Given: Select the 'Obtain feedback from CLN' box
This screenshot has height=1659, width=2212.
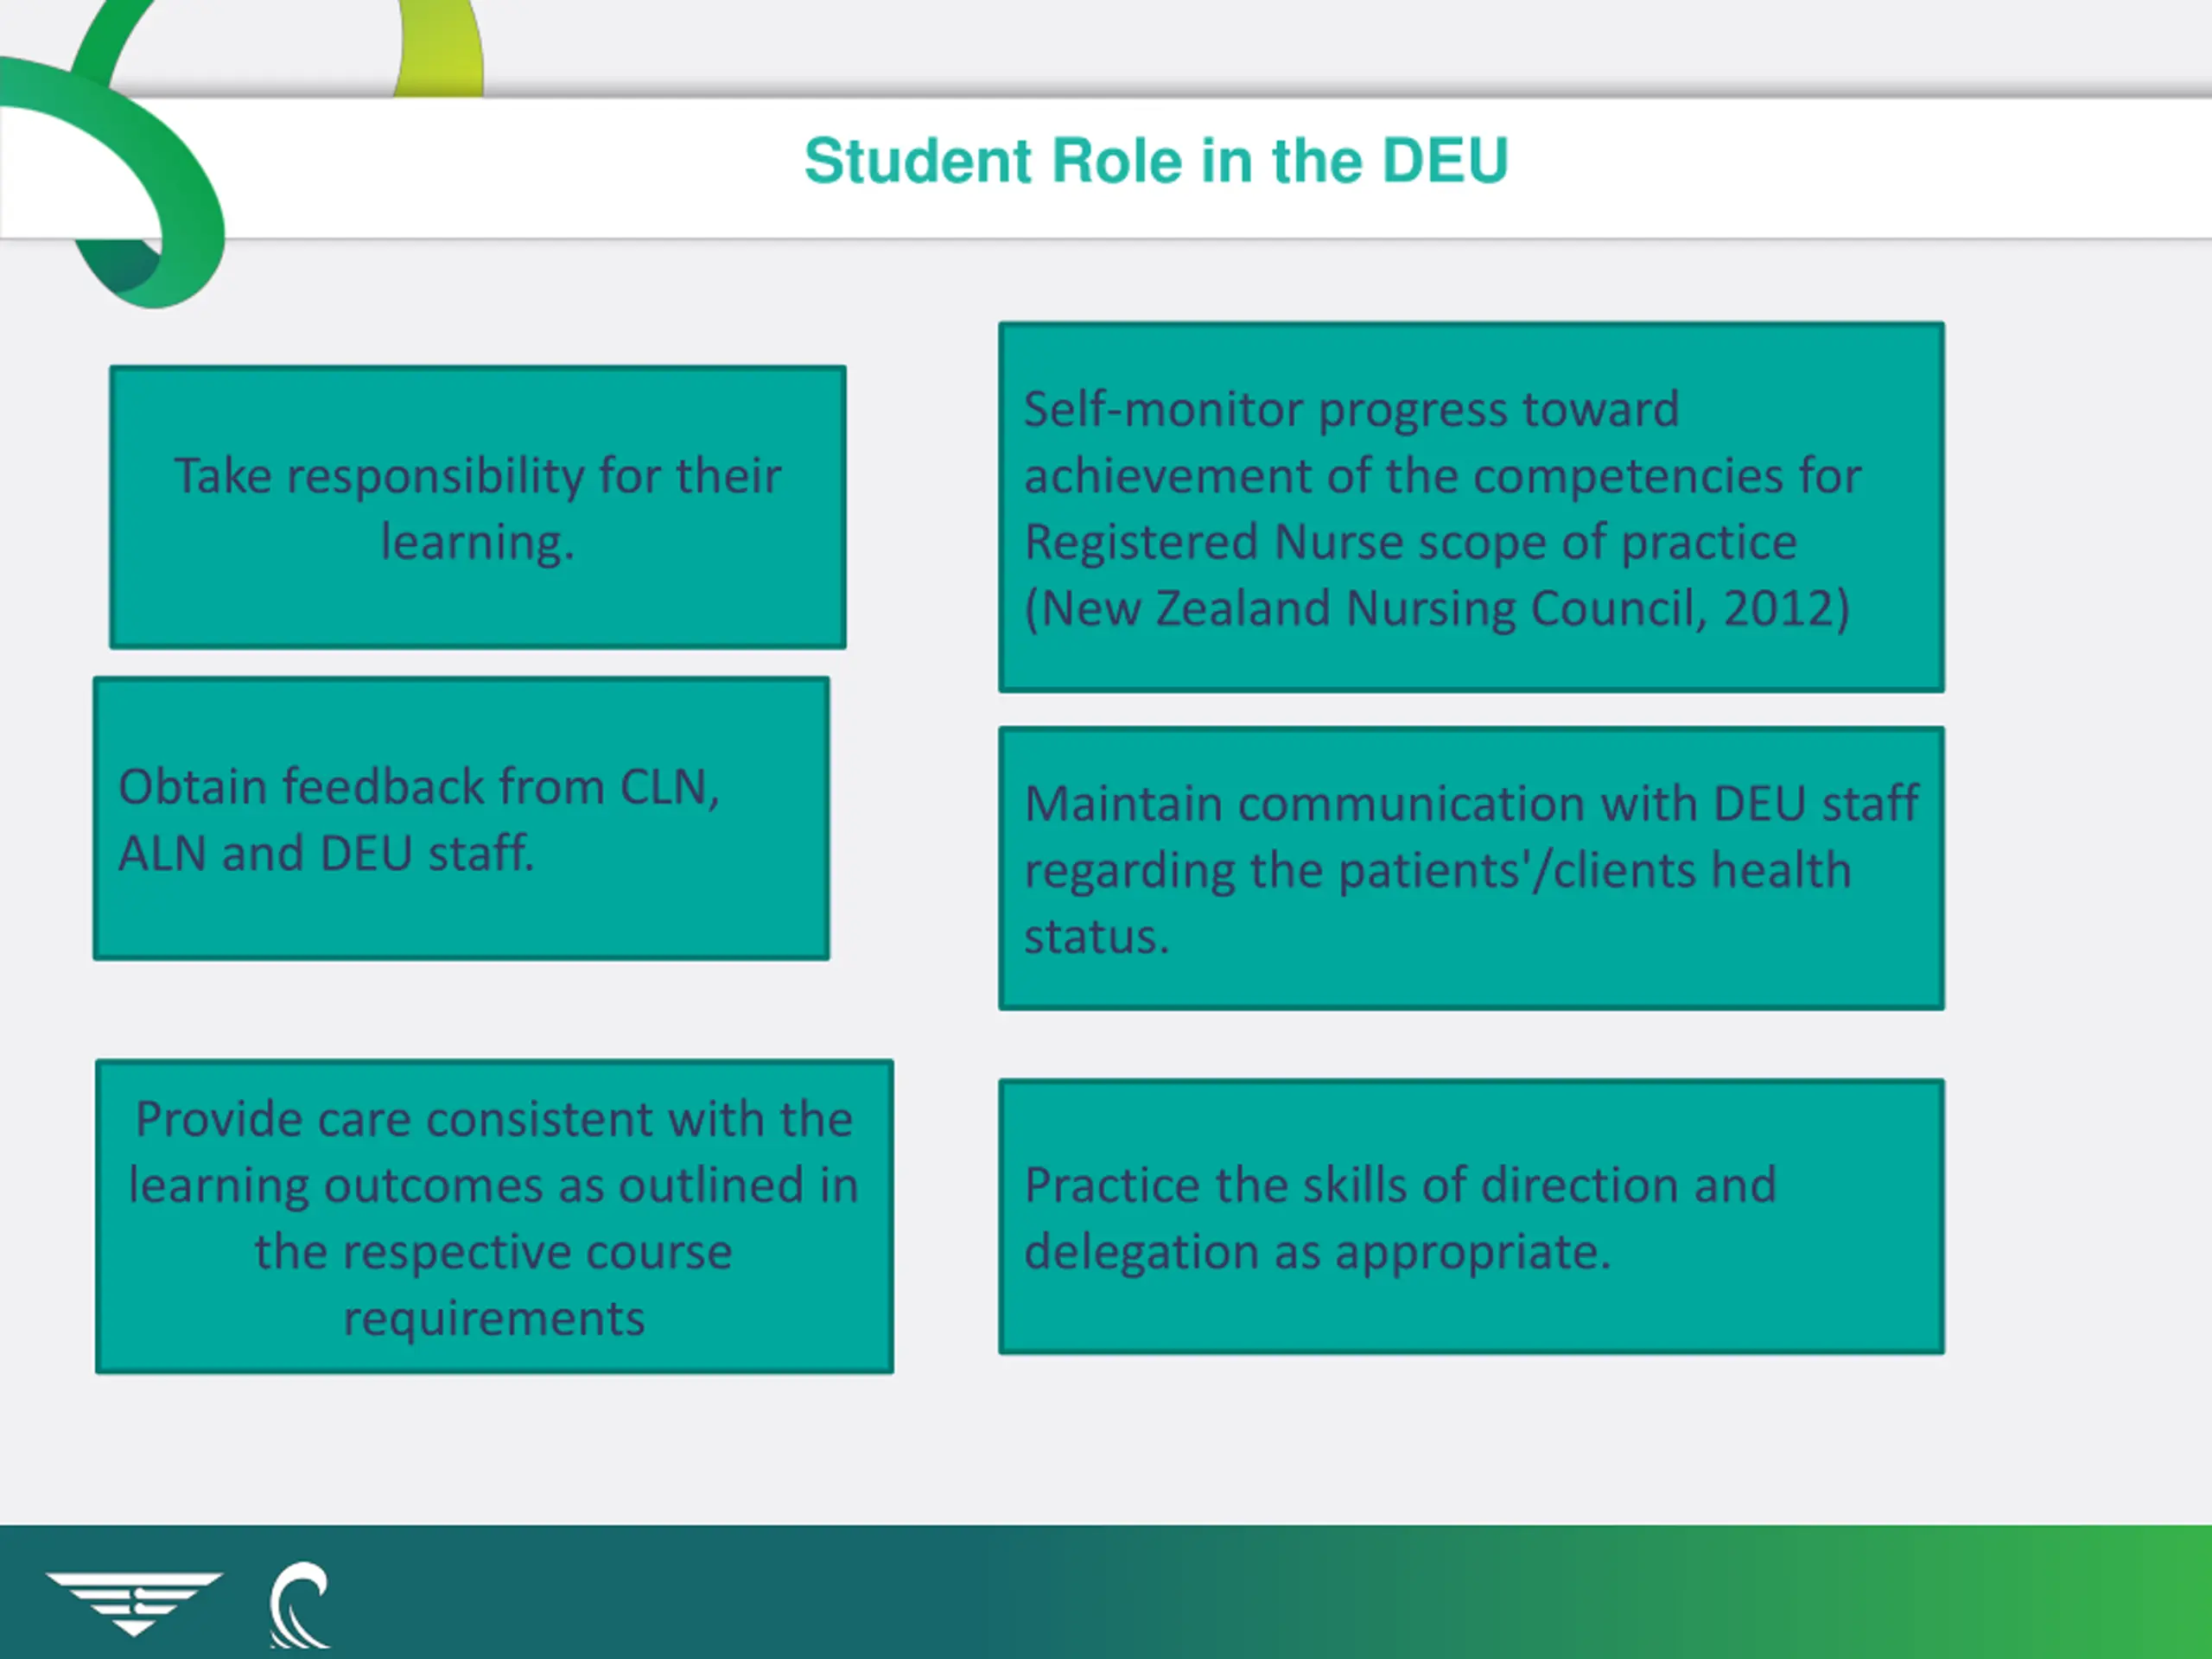Looking at the screenshot, I should [461, 818].
